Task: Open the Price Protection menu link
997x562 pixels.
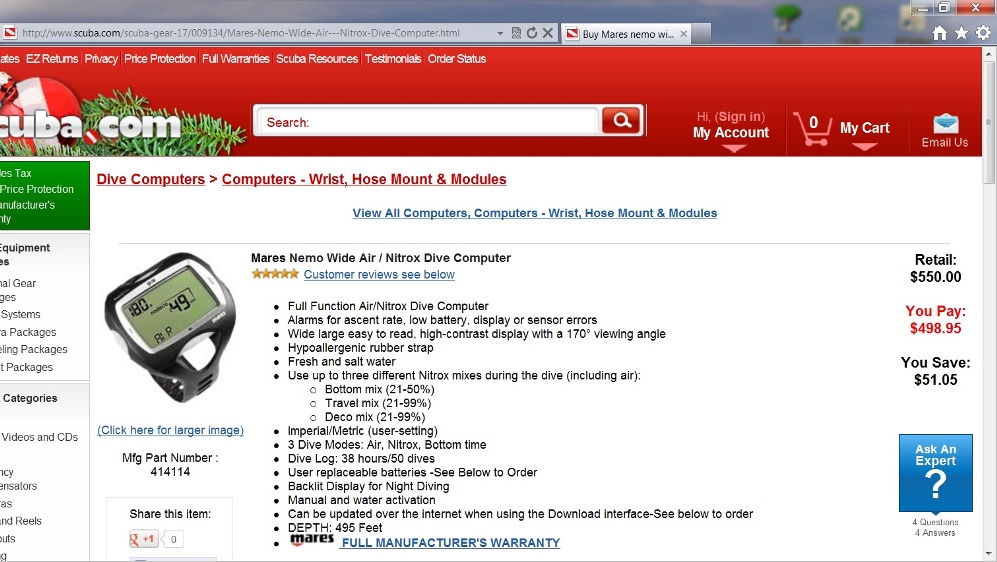Action: click(x=160, y=58)
